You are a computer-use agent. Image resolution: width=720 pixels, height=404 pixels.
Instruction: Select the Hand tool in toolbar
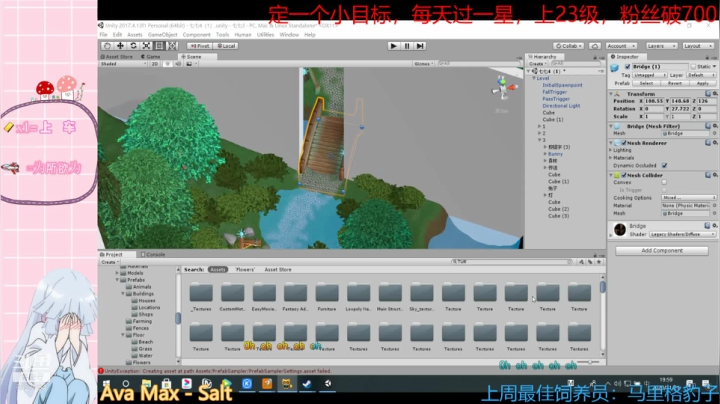point(107,46)
